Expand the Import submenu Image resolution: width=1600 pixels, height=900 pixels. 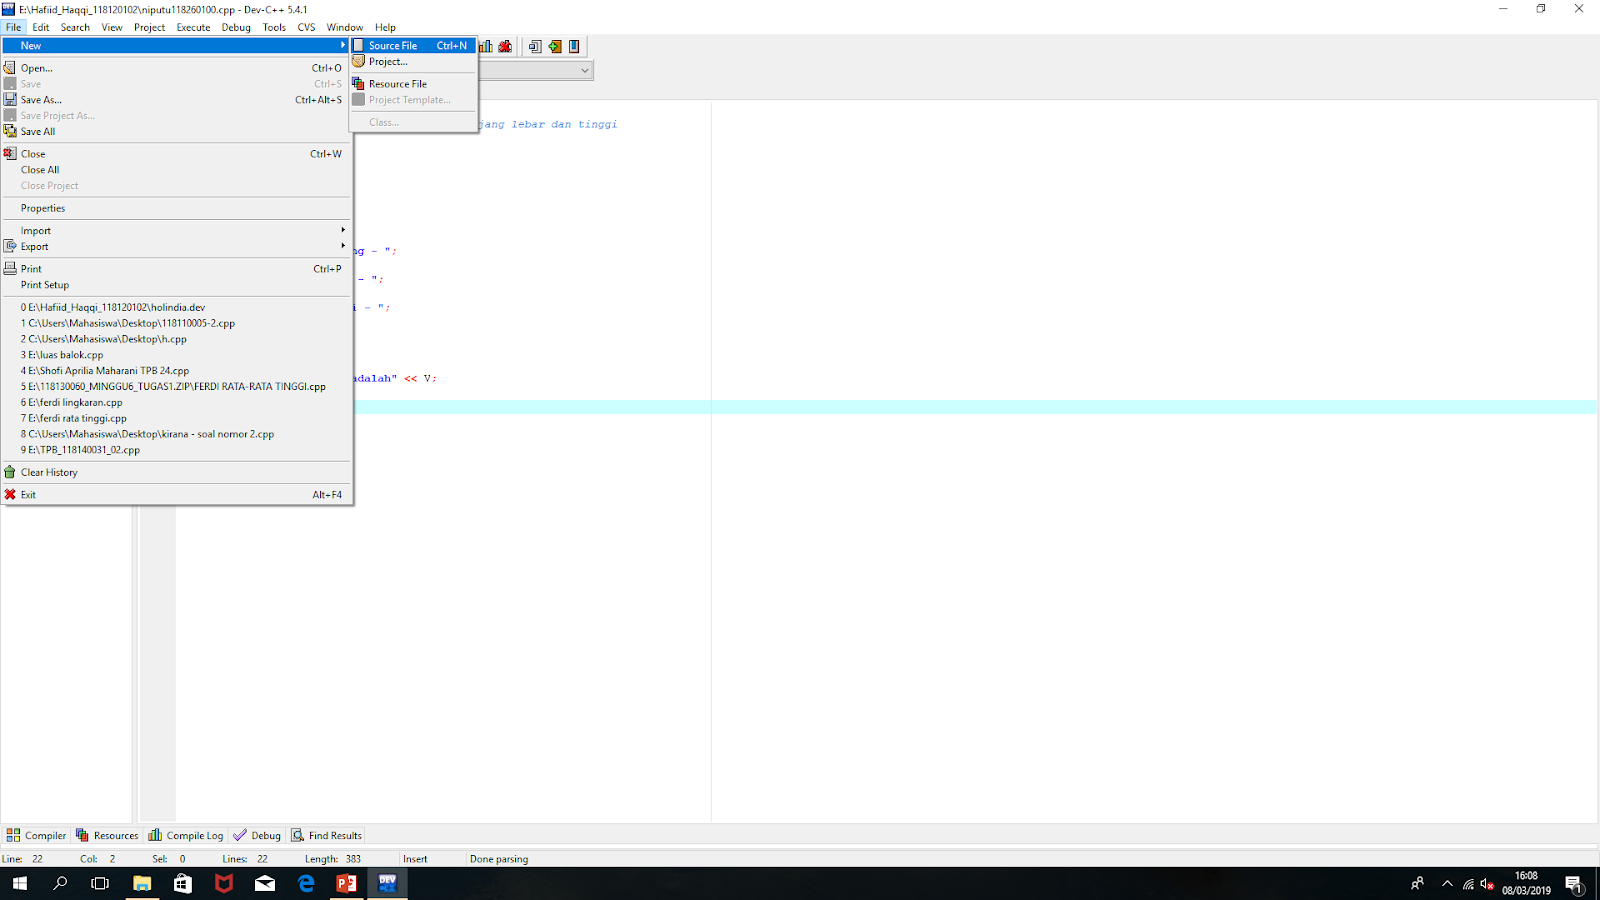pos(176,231)
